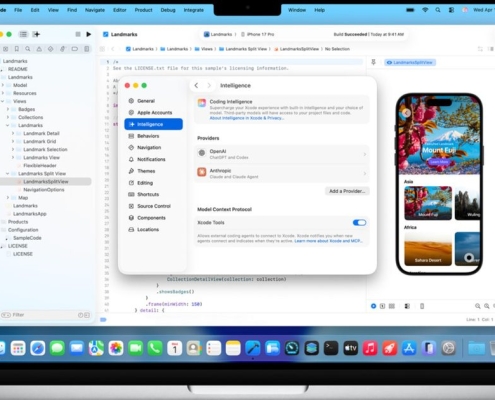Open the Product menu
This screenshot has width=495, height=400.
143,10
